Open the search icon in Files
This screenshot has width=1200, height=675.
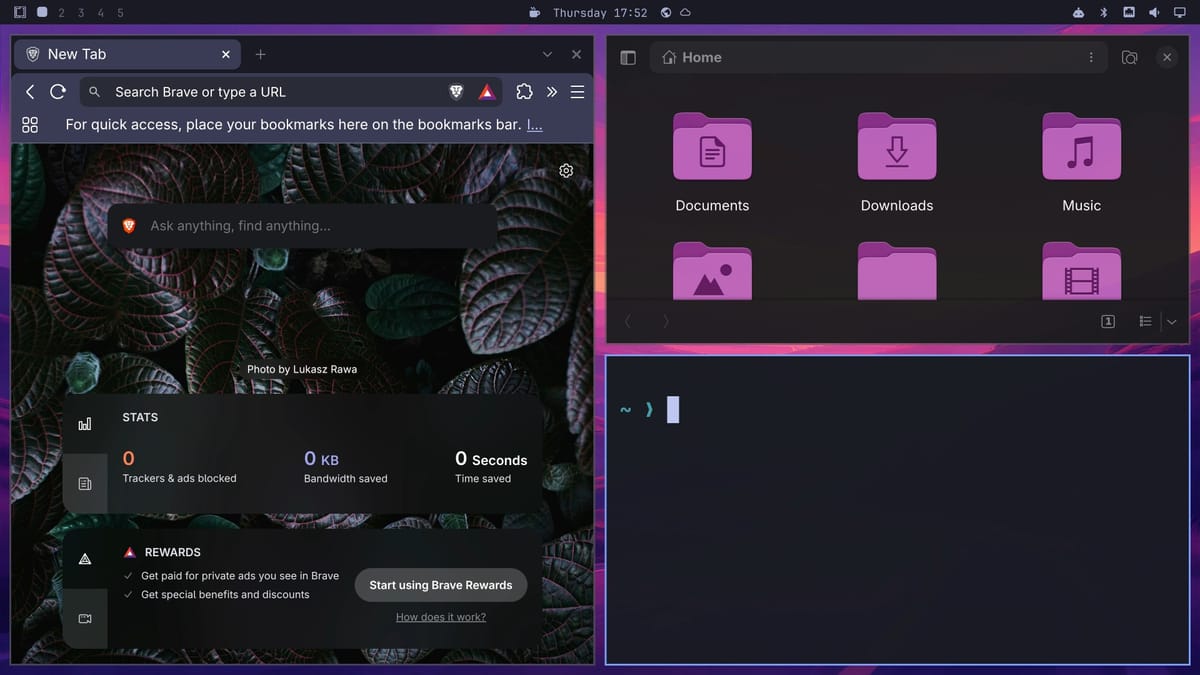click(x=1129, y=58)
